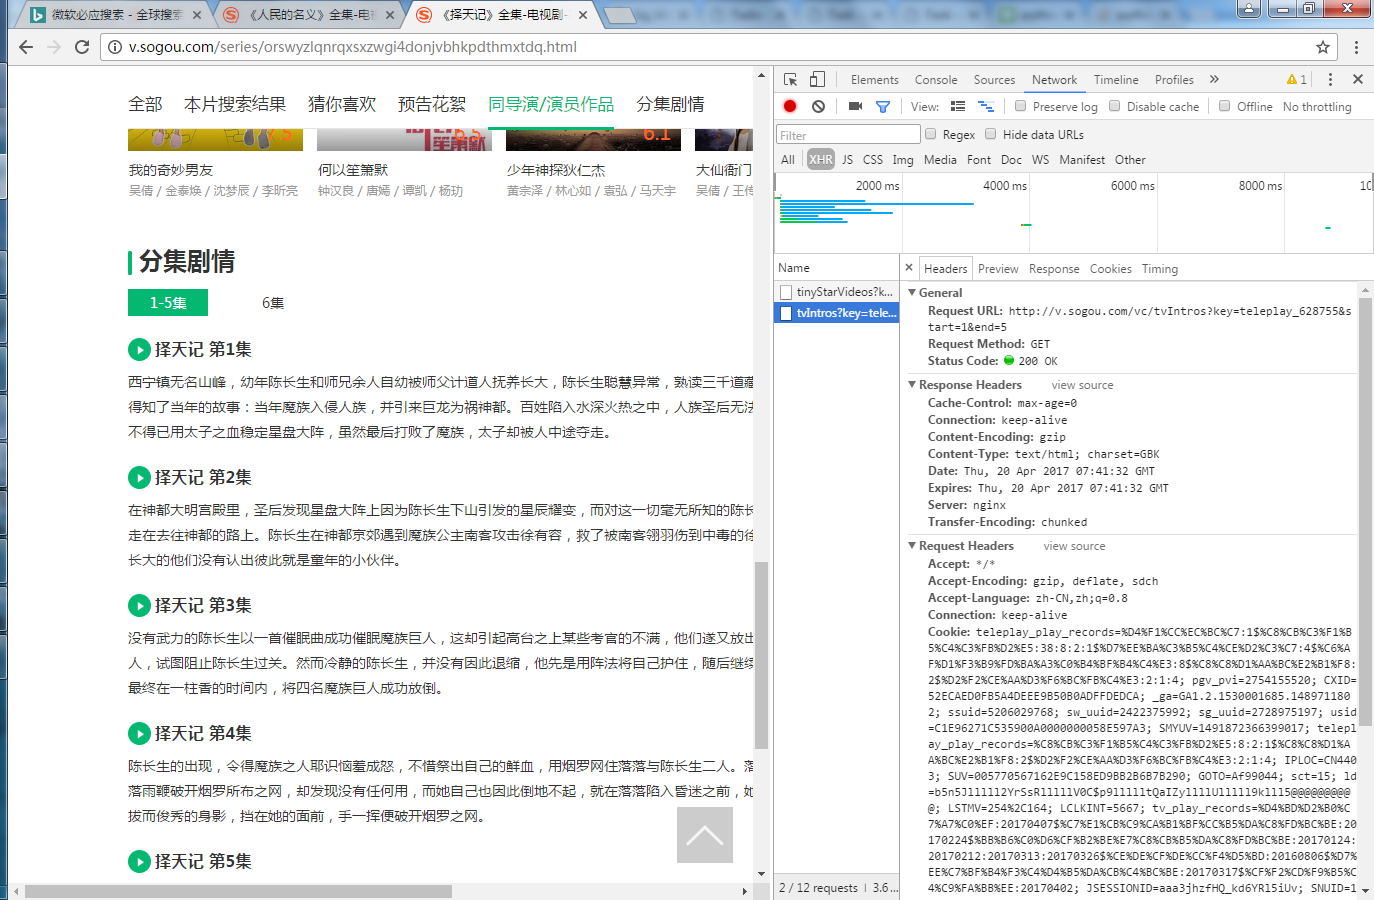Collapse the General request section
The image size is (1374, 900).
(x=911, y=292)
